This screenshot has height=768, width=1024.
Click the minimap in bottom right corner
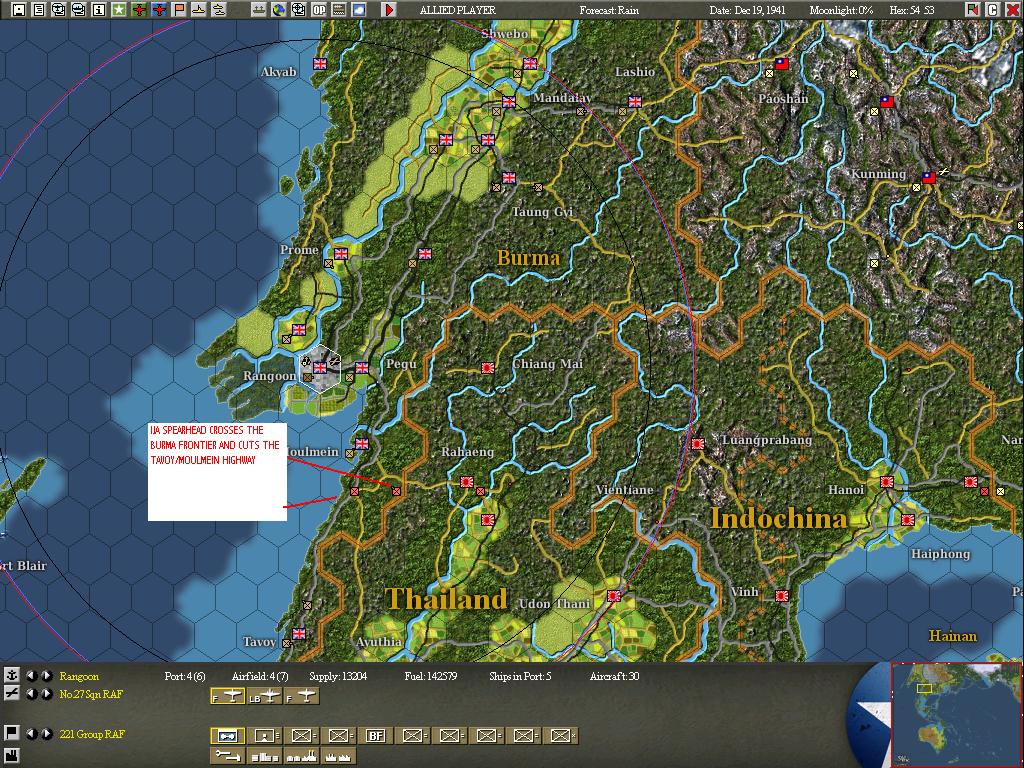(955, 714)
